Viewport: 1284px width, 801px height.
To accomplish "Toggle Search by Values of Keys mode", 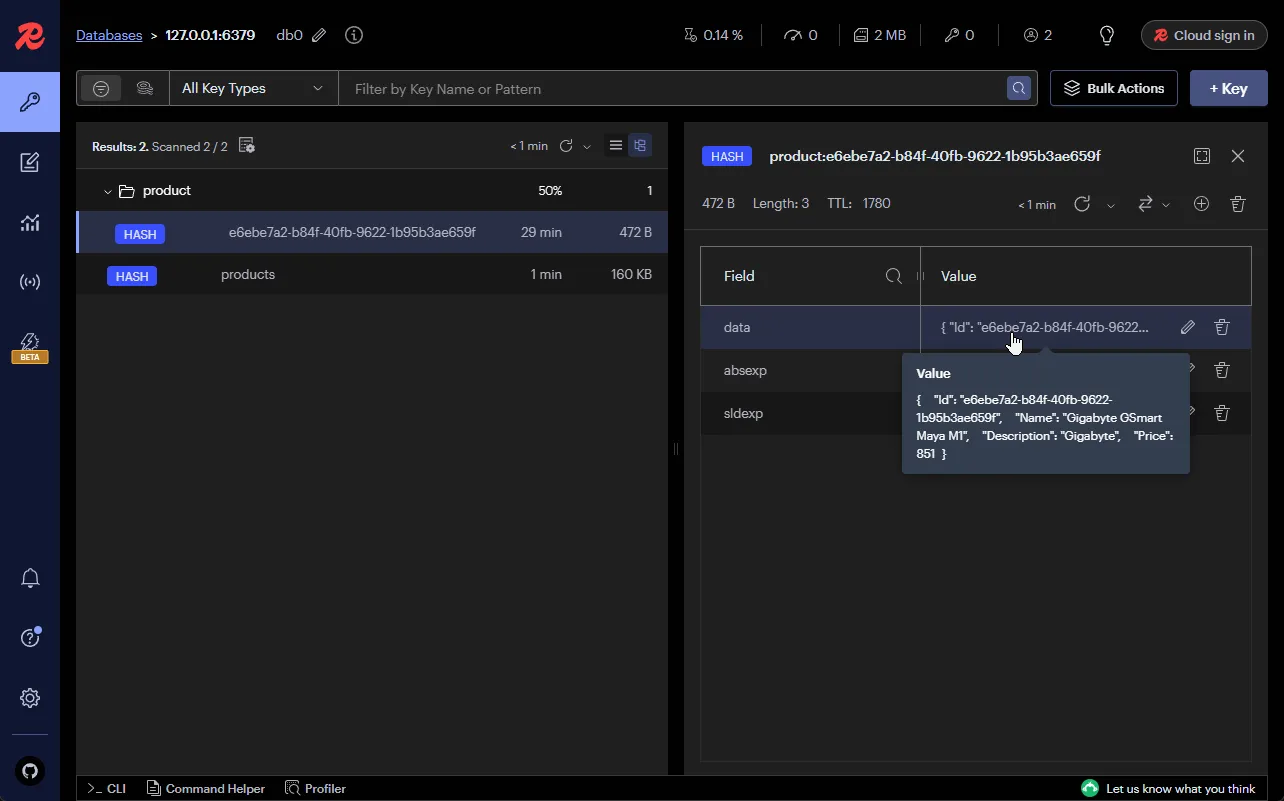I will pos(145,88).
